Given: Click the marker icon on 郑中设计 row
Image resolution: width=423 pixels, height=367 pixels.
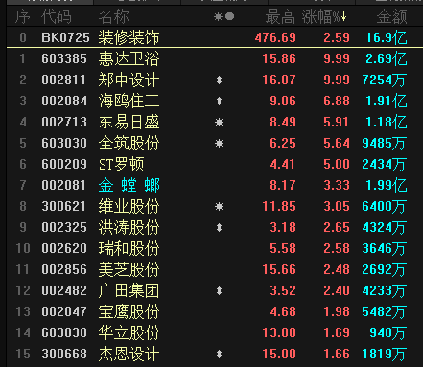Looking at the screenshot, I should coord(219,80).
